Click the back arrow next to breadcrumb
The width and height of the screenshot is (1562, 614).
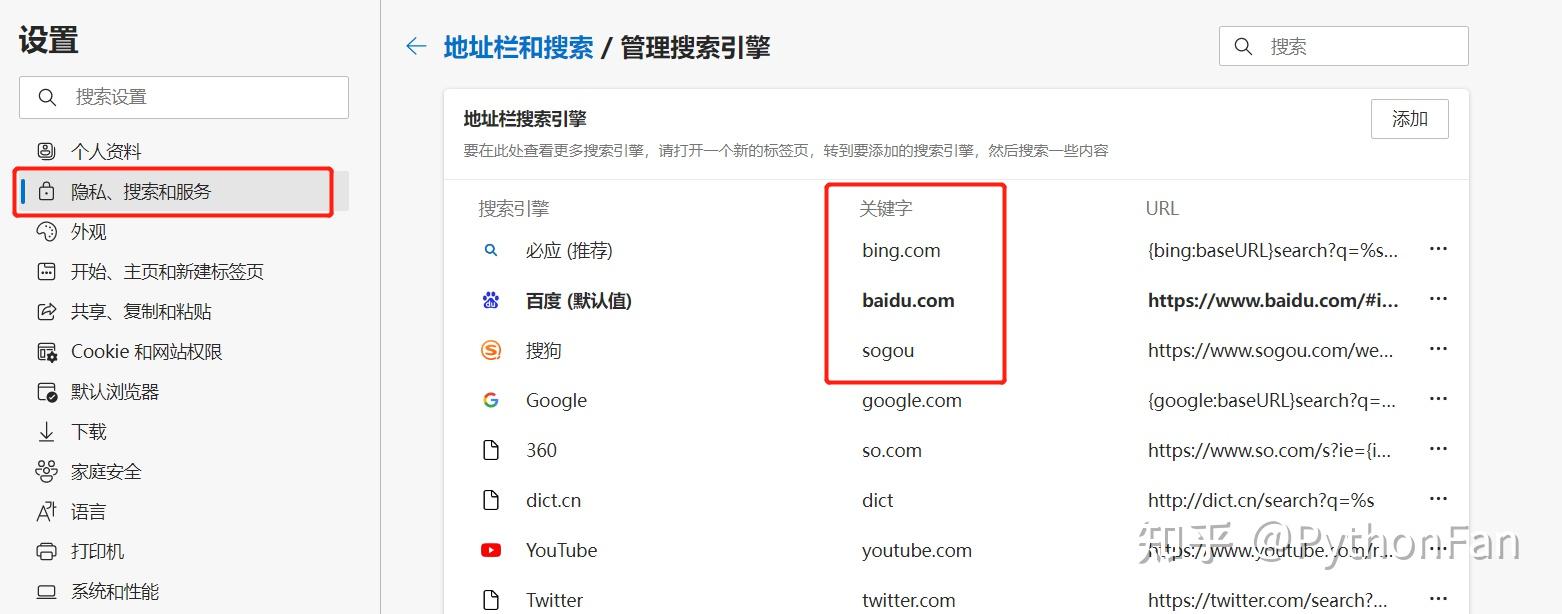coord(416,45)
